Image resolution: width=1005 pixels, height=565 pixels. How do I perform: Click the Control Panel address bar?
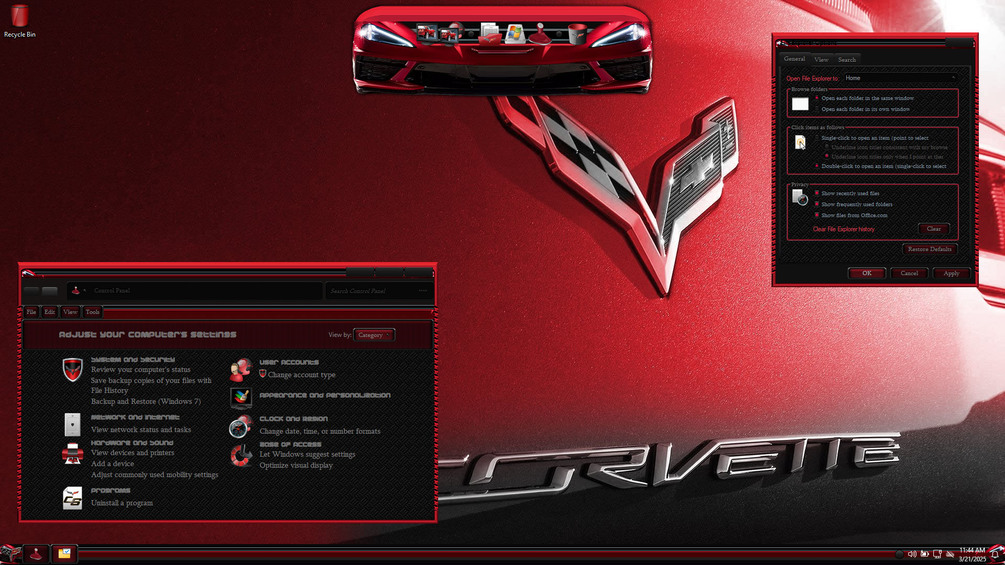tap(194, 291)
